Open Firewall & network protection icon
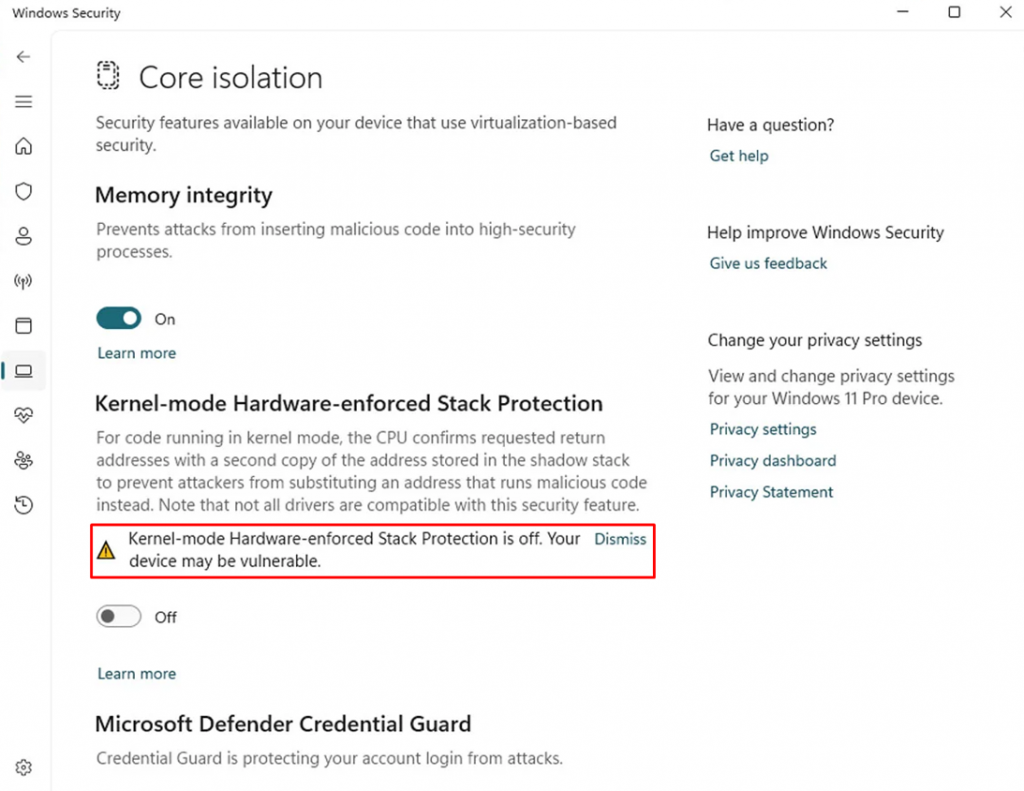The width and height of the screenshot is (1024, 791). pyautogui.click(x=24, y=281)
